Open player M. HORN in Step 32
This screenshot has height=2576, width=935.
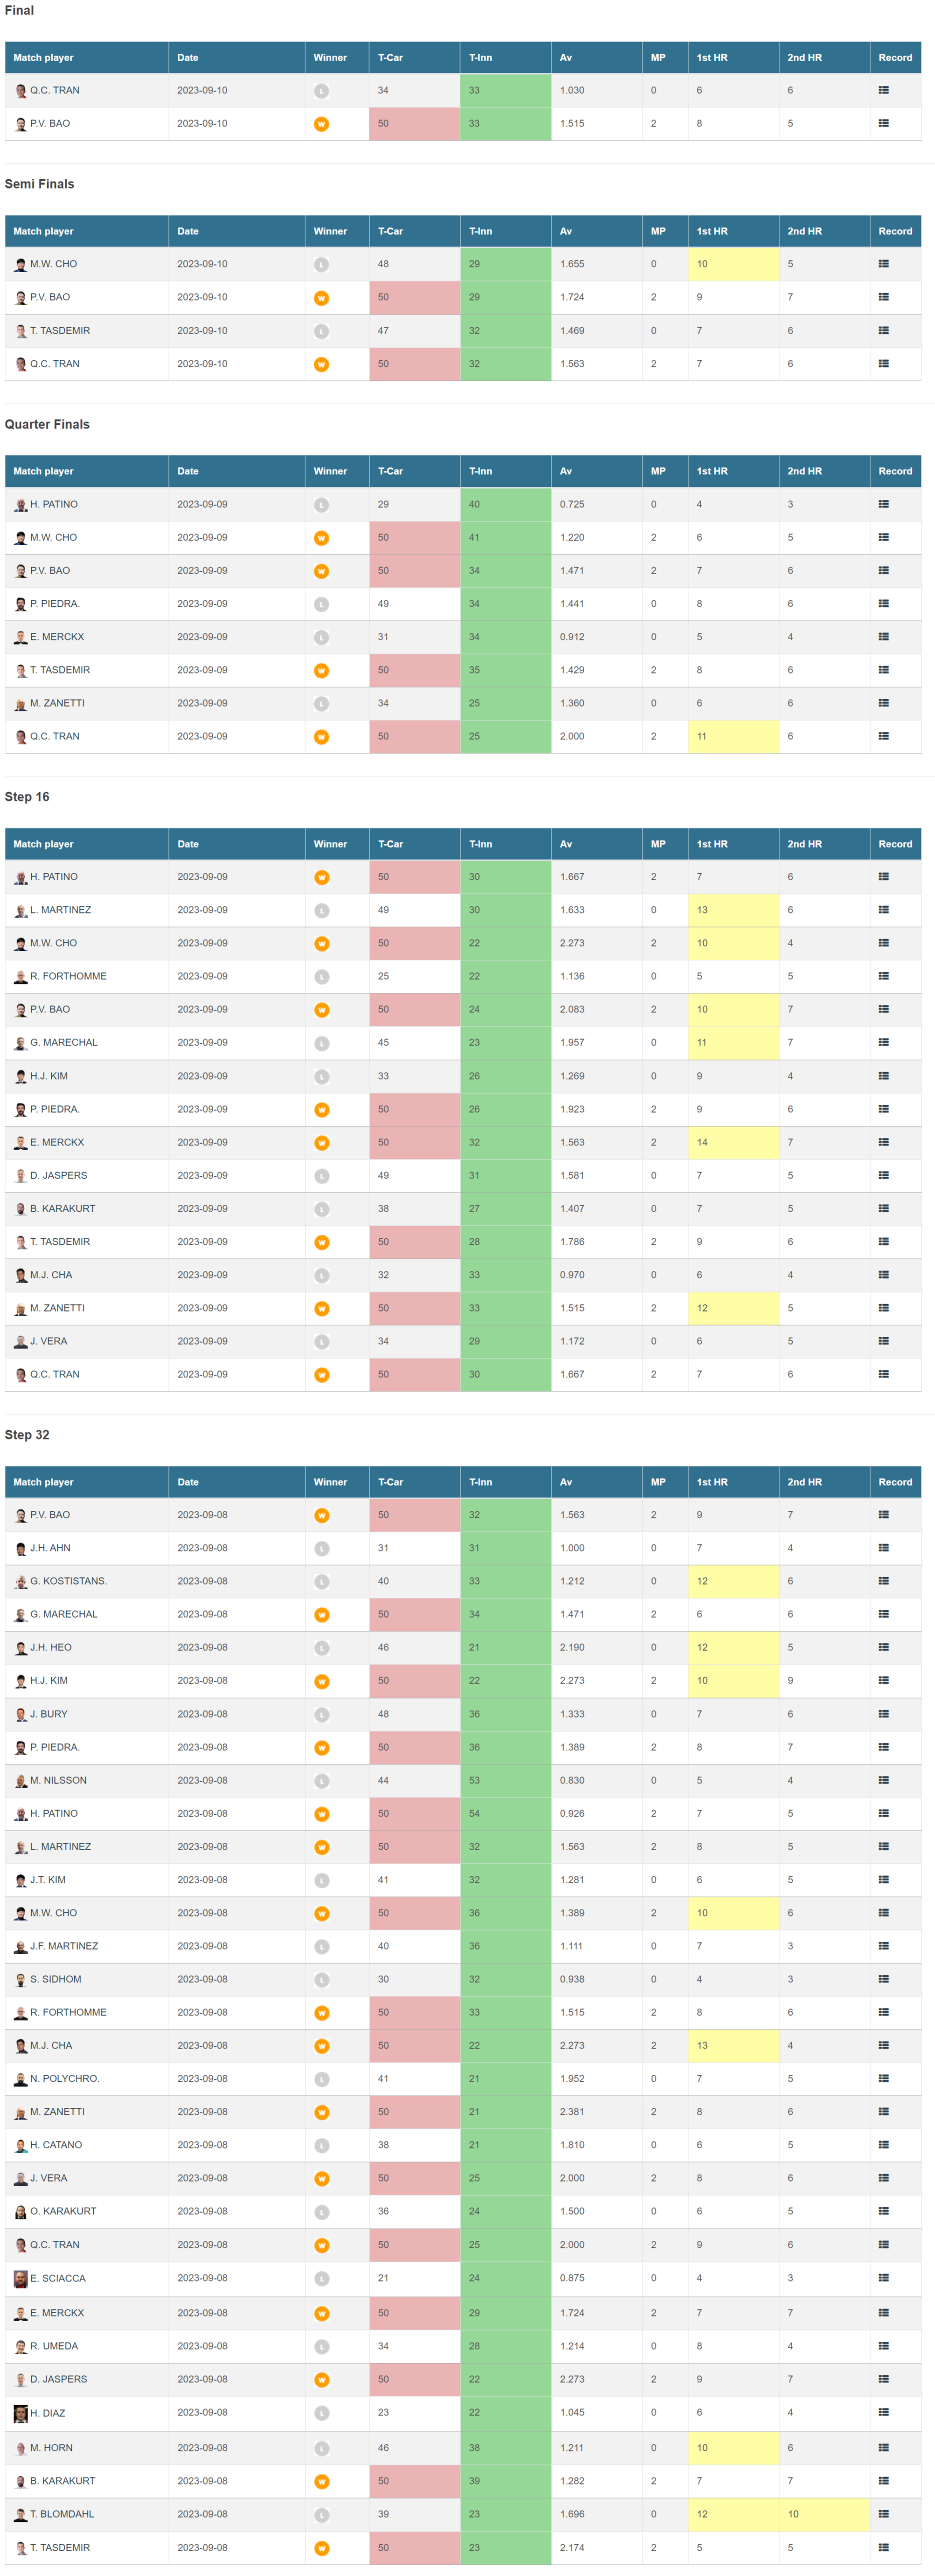(x=51, y=2448)
